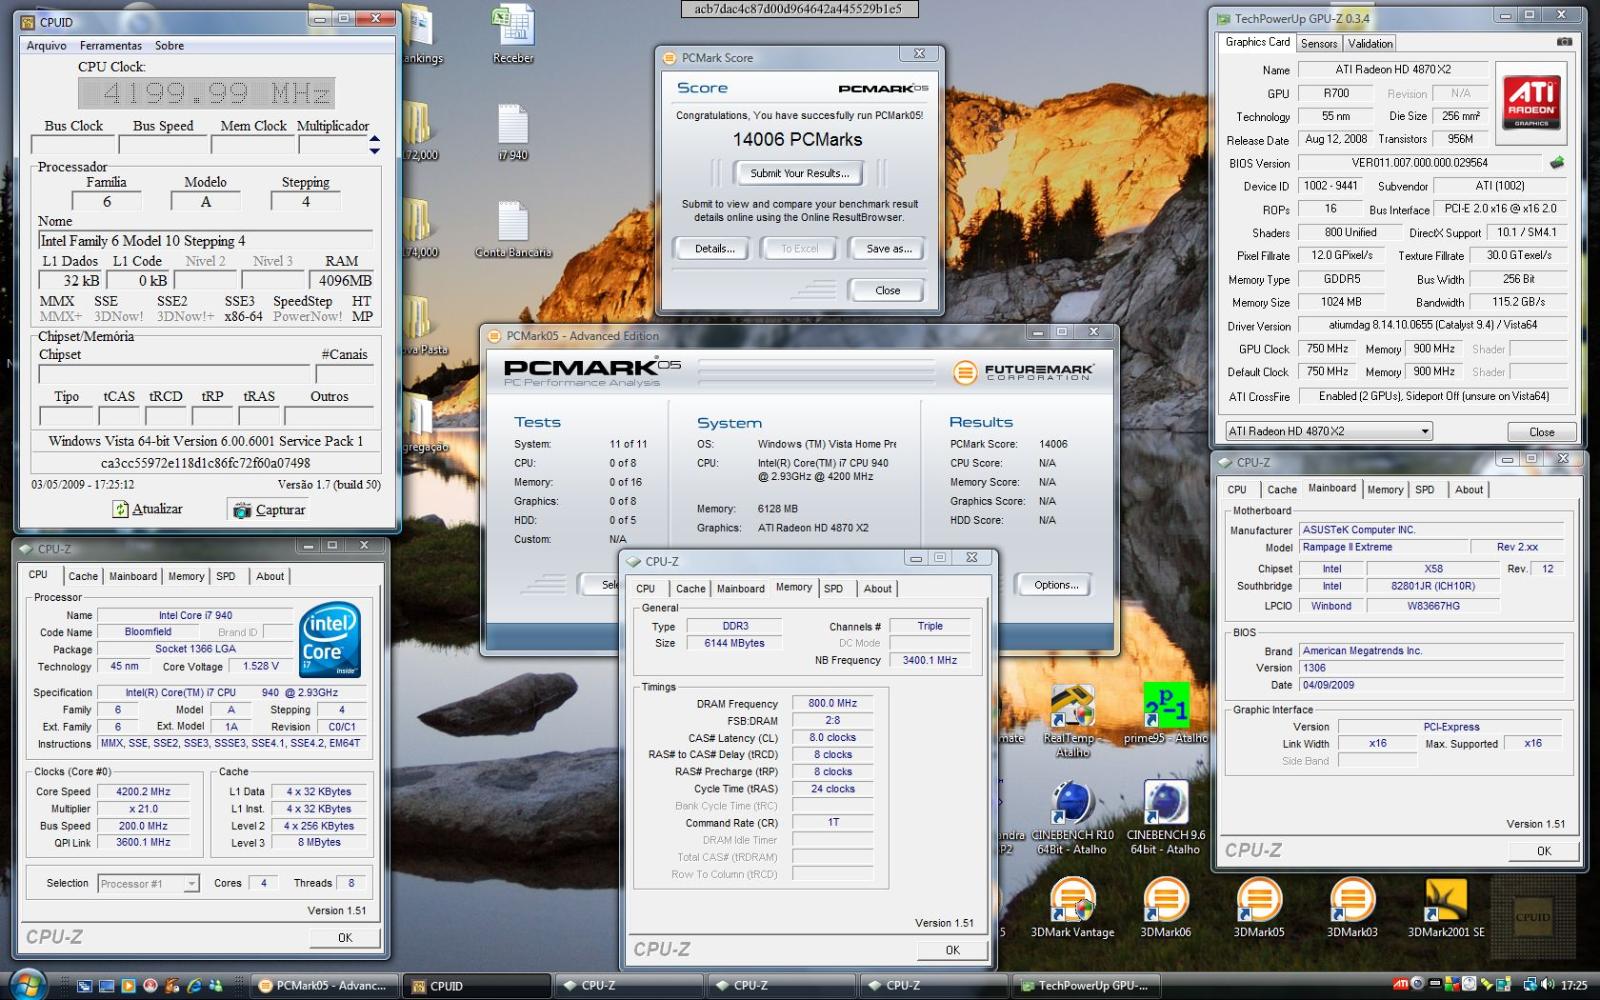Switch to GPU-Z Sensors tab

click(1319, 43)
